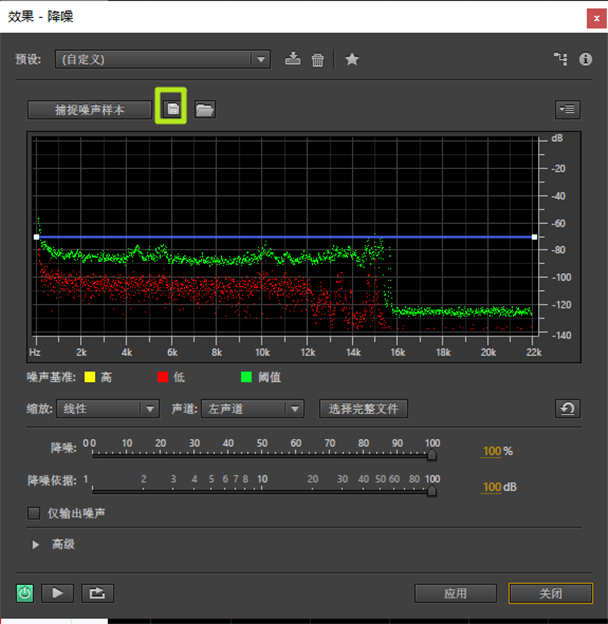Play the preview of the effect
Image resolution: width=608 pixels, height=624 pixels.
tap(57, 593)
